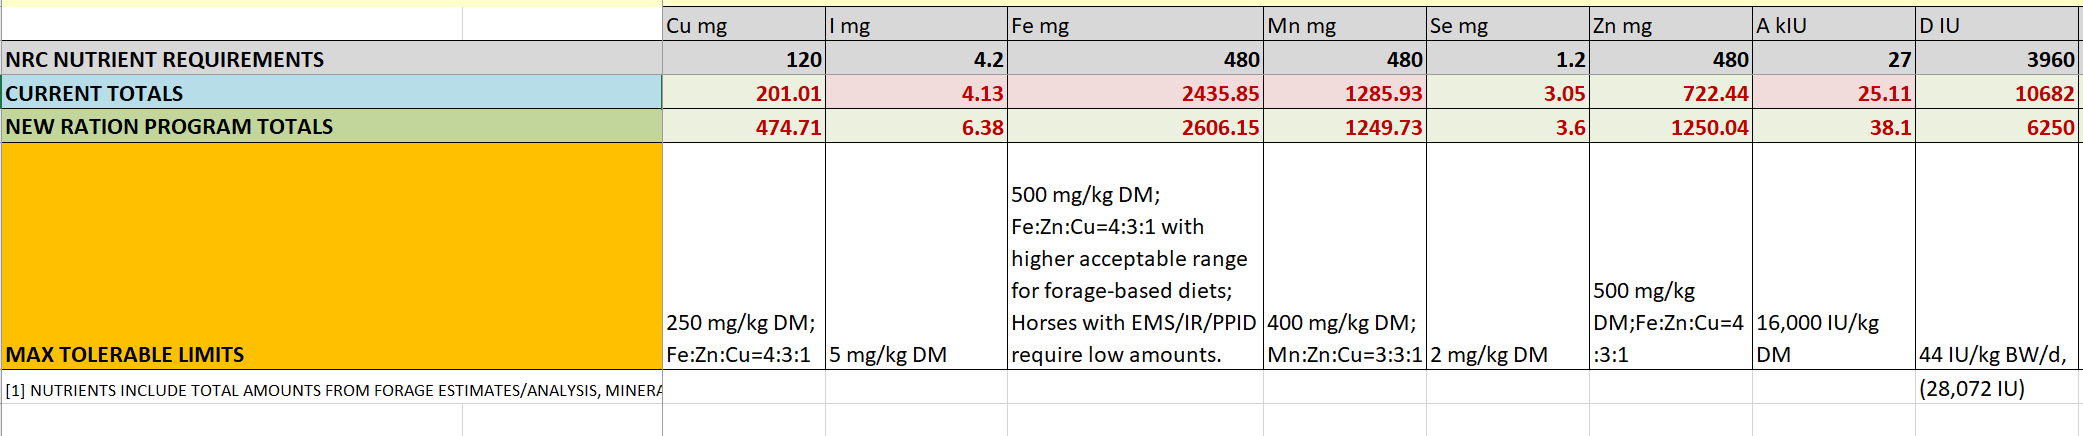The width and height of the screenshot is (2083, 436).
Task: Select the 16,000 IU/kg DM limit cell
Action: coord(1833,256)
